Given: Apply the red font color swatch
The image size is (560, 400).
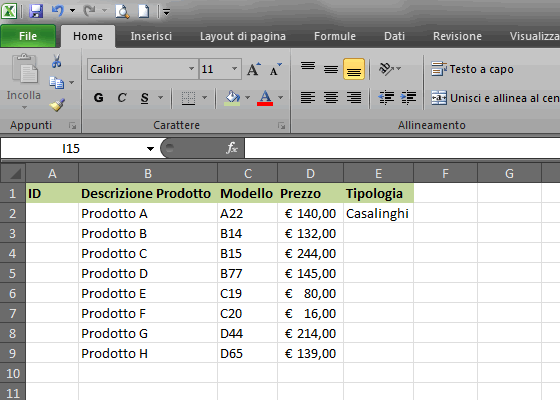Looking at the screenshot, I should pyautogui.click(x=265, y=98).
